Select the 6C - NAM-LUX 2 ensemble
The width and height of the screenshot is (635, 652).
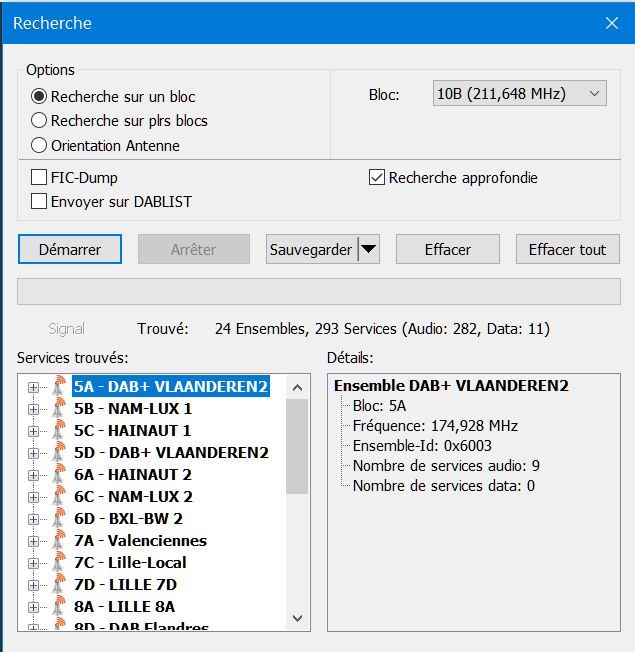tap(133, 496)
